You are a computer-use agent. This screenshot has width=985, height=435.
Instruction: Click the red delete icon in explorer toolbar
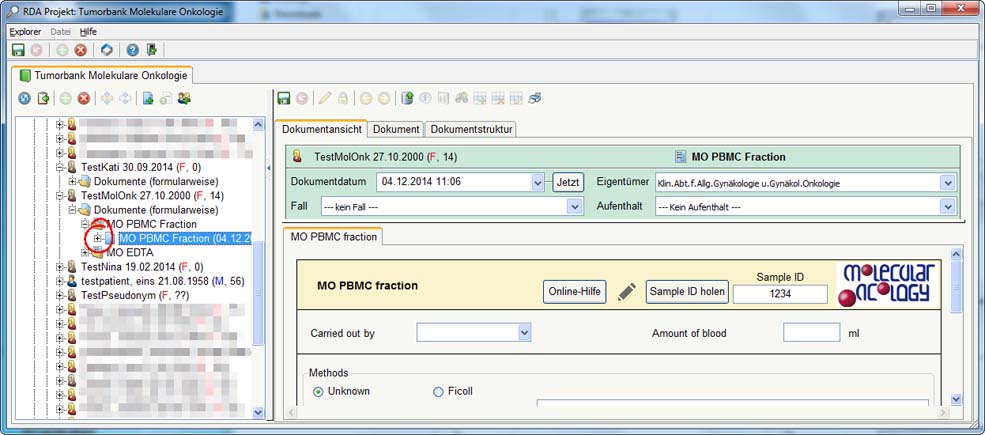[84, 98]
